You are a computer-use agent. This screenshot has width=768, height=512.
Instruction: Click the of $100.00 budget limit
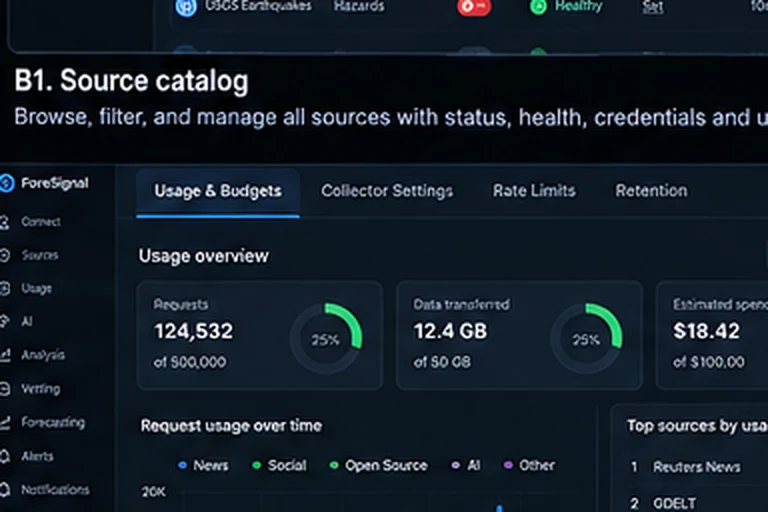(x=709, y=362)
